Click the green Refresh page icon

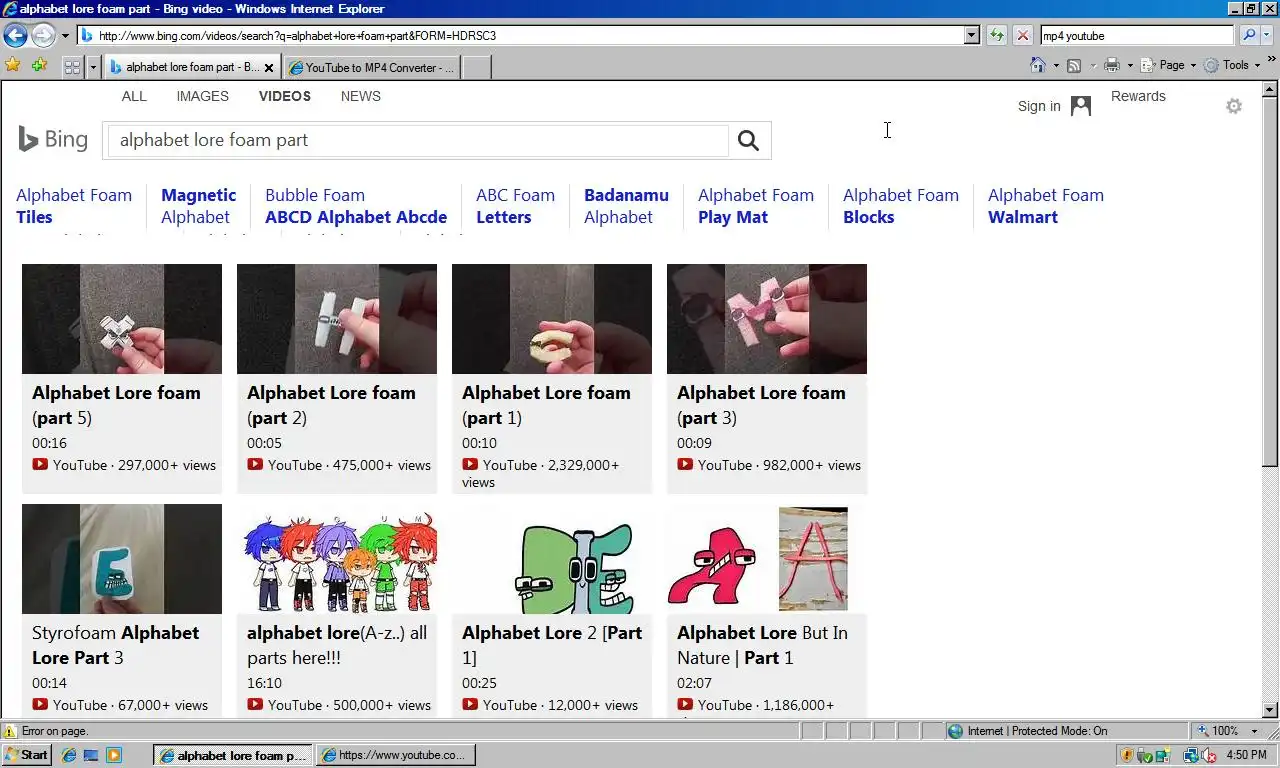click(x=997, y=35)
